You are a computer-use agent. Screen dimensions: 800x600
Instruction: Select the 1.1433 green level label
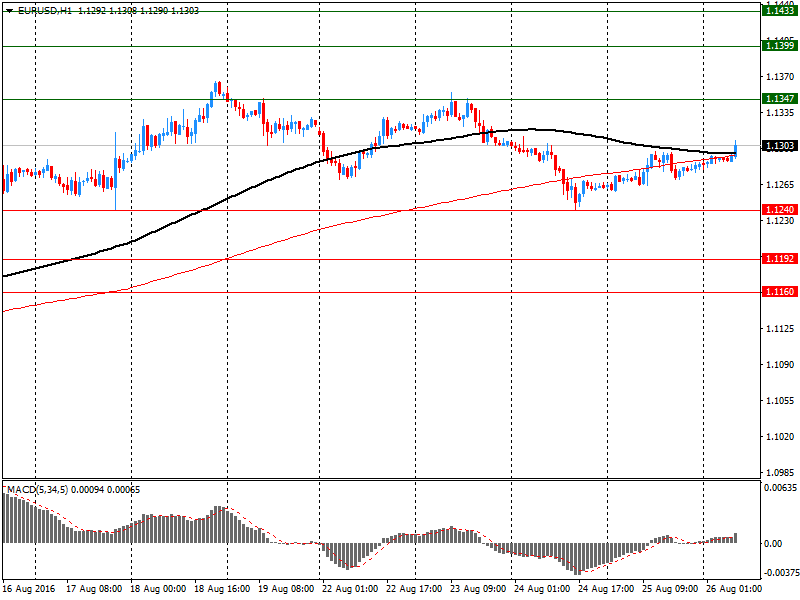click(x=780, y=11)
